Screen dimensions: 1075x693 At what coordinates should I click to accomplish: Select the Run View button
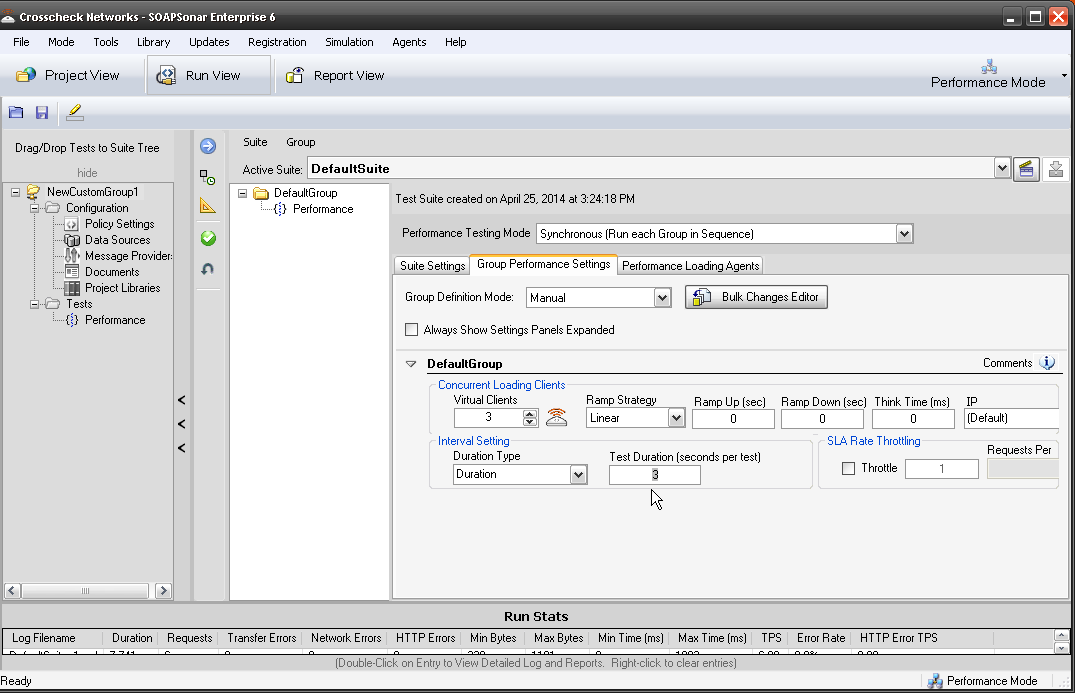click(x=208, y=75)
